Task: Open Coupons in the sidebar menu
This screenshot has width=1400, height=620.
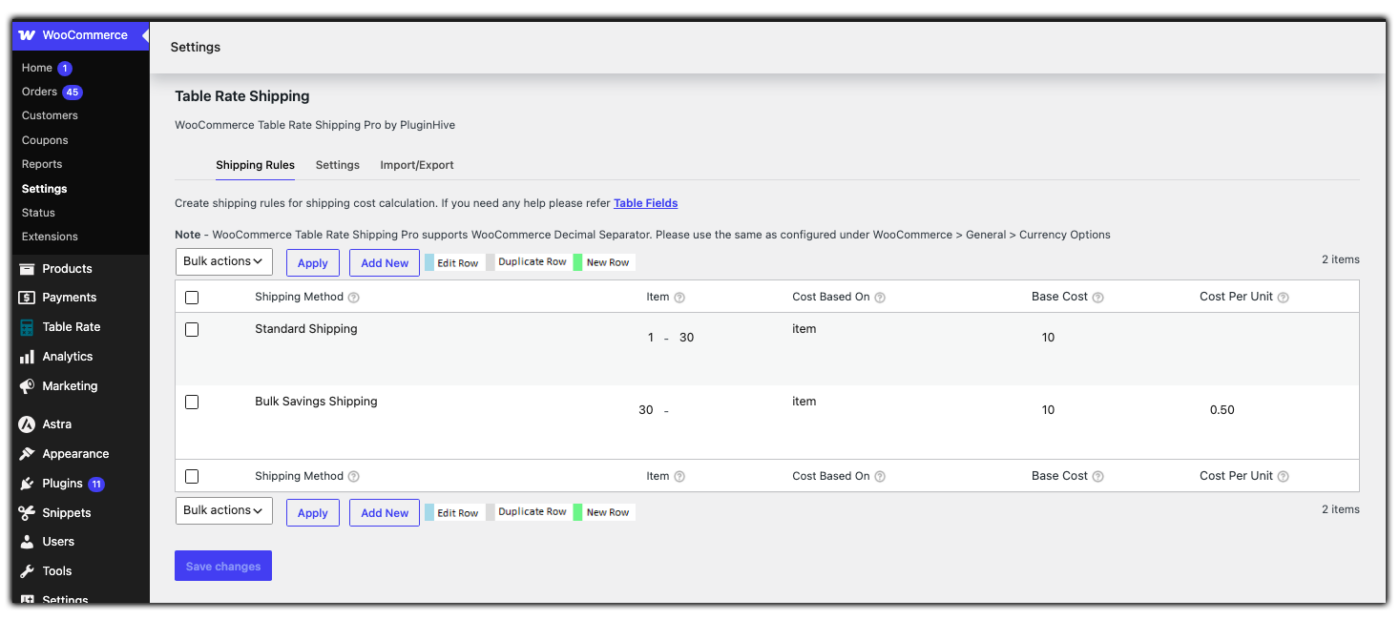Action: tap(45, 141)
